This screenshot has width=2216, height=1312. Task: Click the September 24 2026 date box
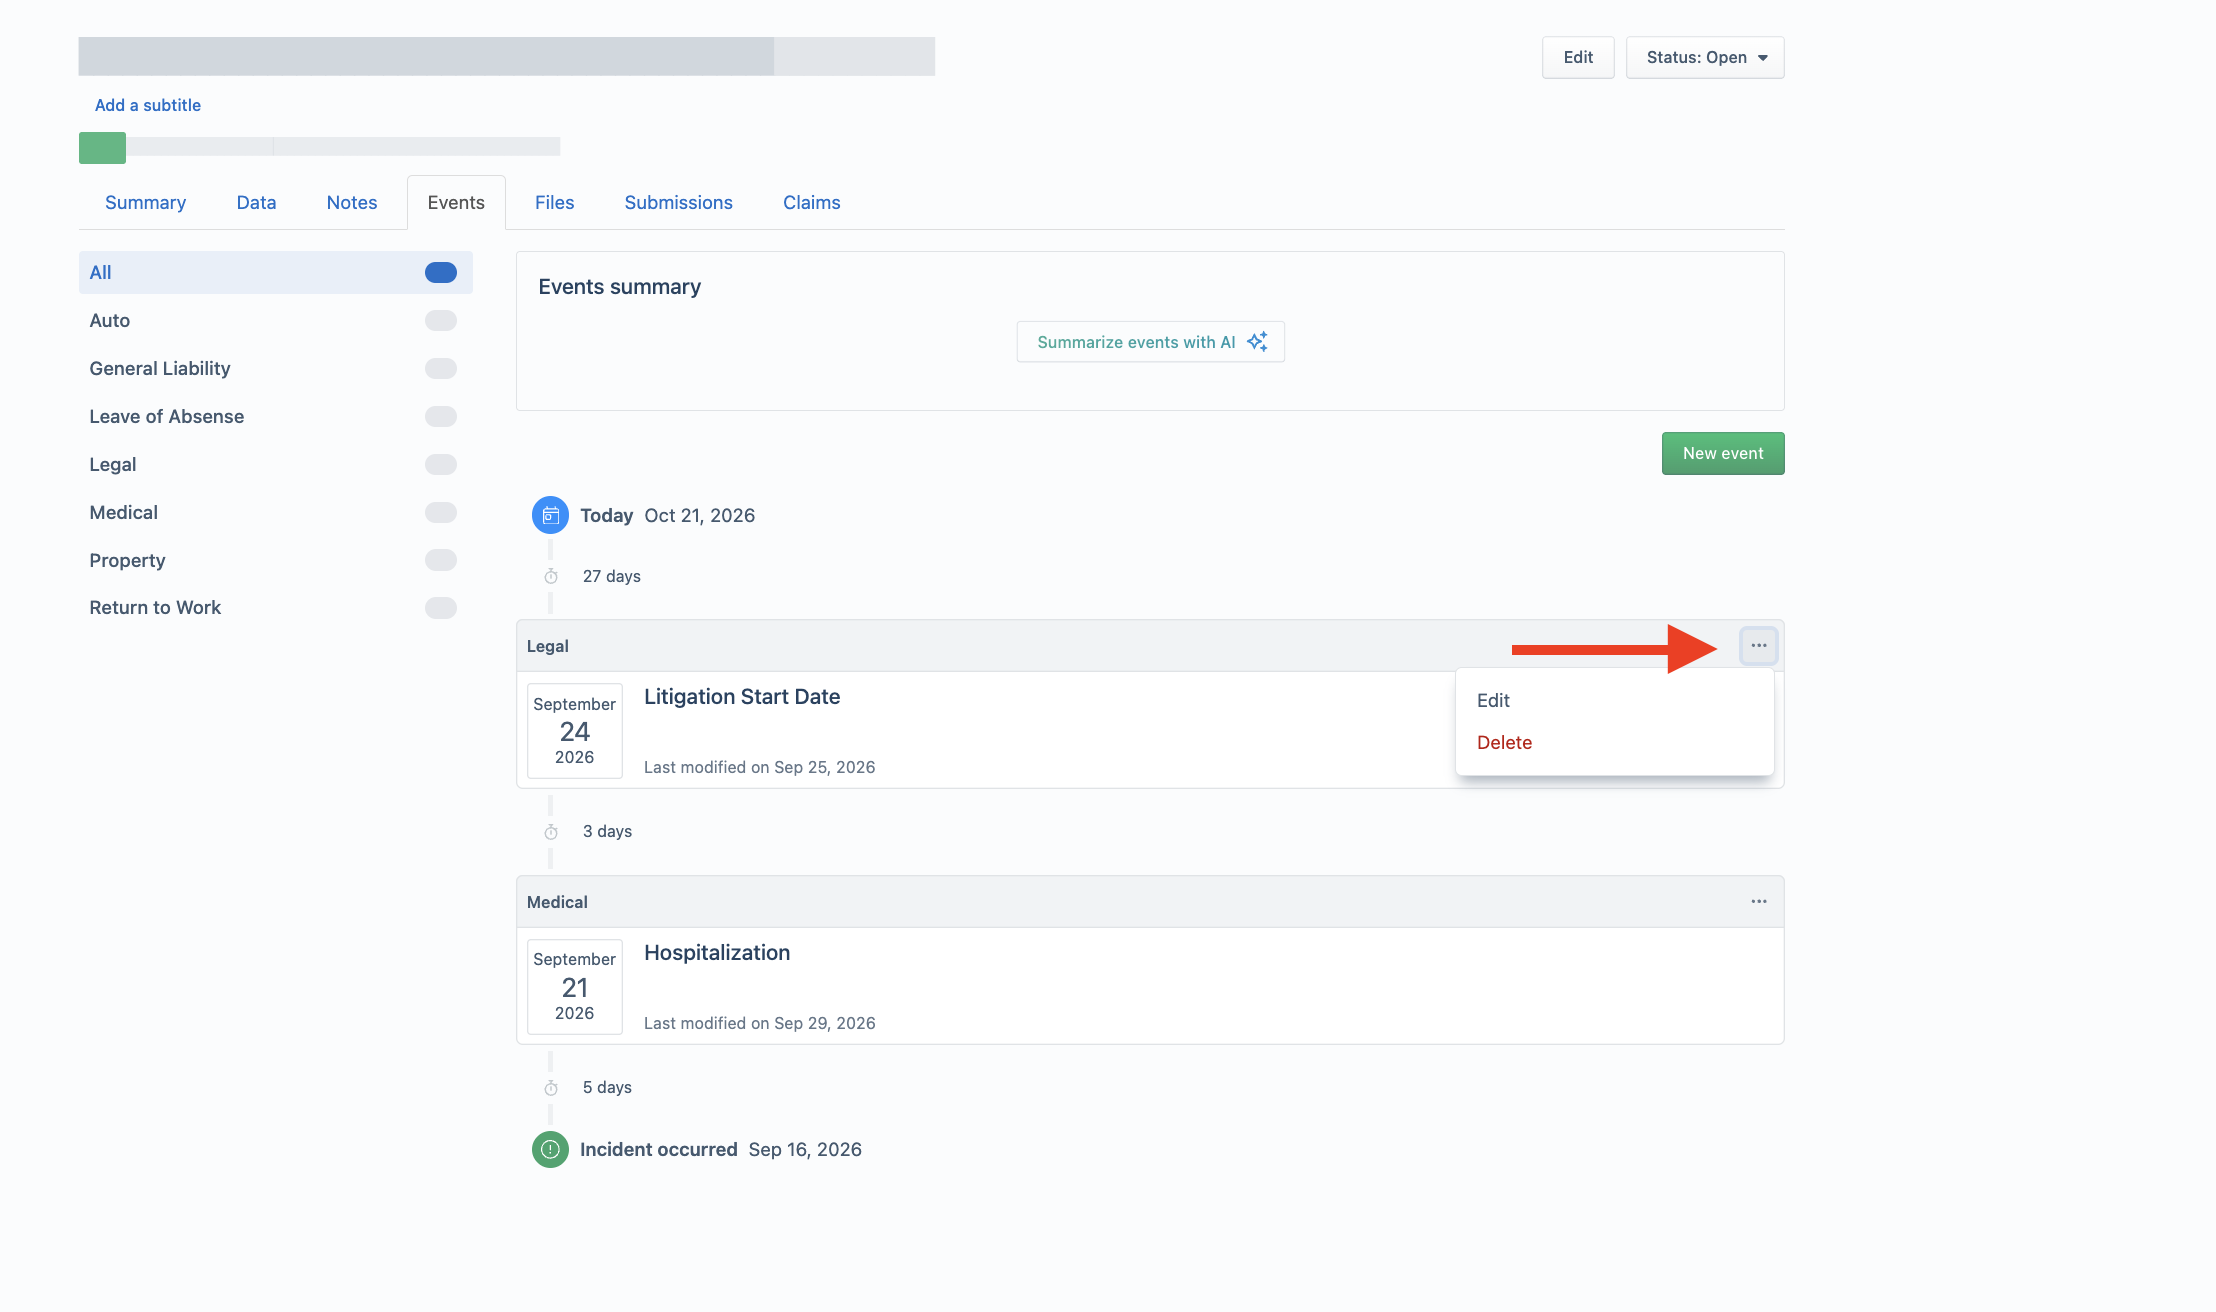pos(575,731)
